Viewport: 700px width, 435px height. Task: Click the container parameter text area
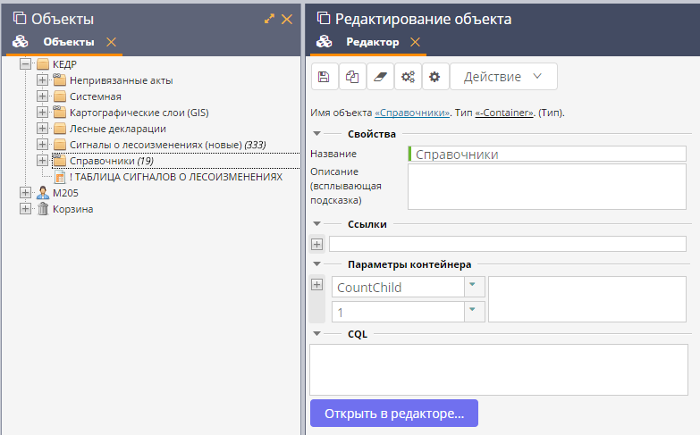(588, 299)
